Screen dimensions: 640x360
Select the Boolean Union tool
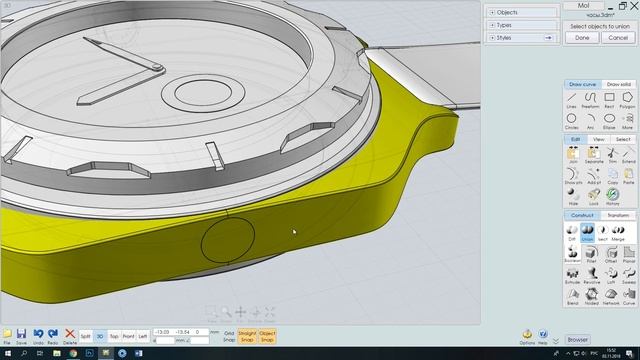click(x=587, y=233)
